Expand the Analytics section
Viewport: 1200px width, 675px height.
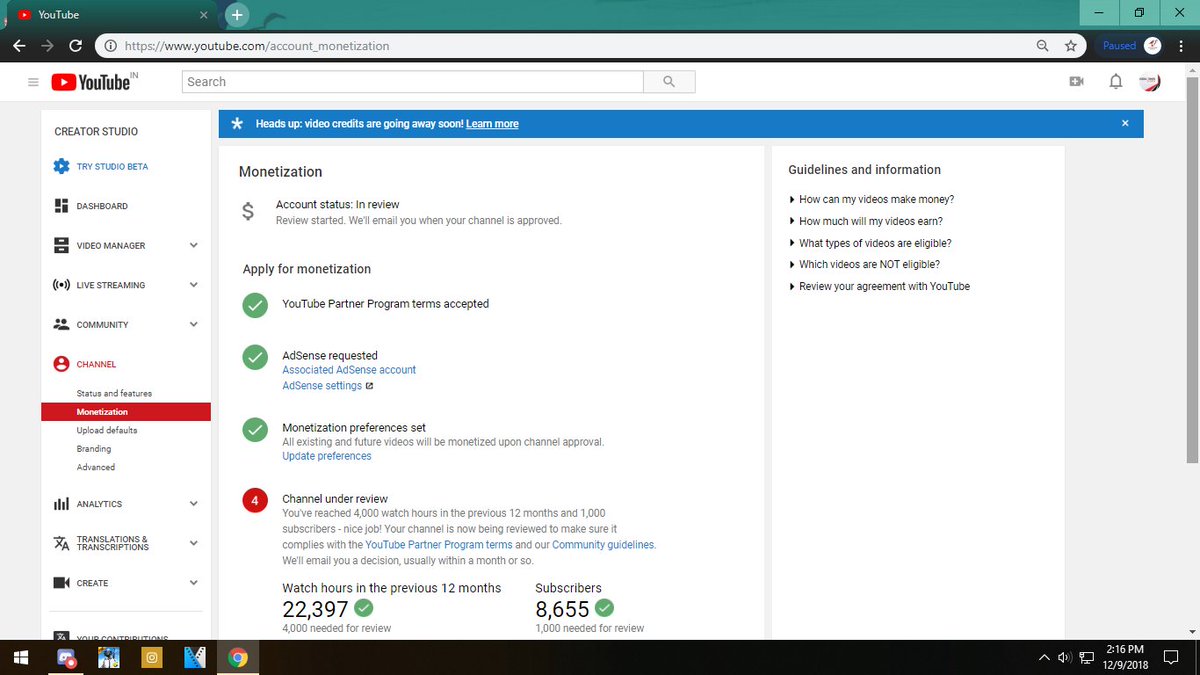point(193,504)
